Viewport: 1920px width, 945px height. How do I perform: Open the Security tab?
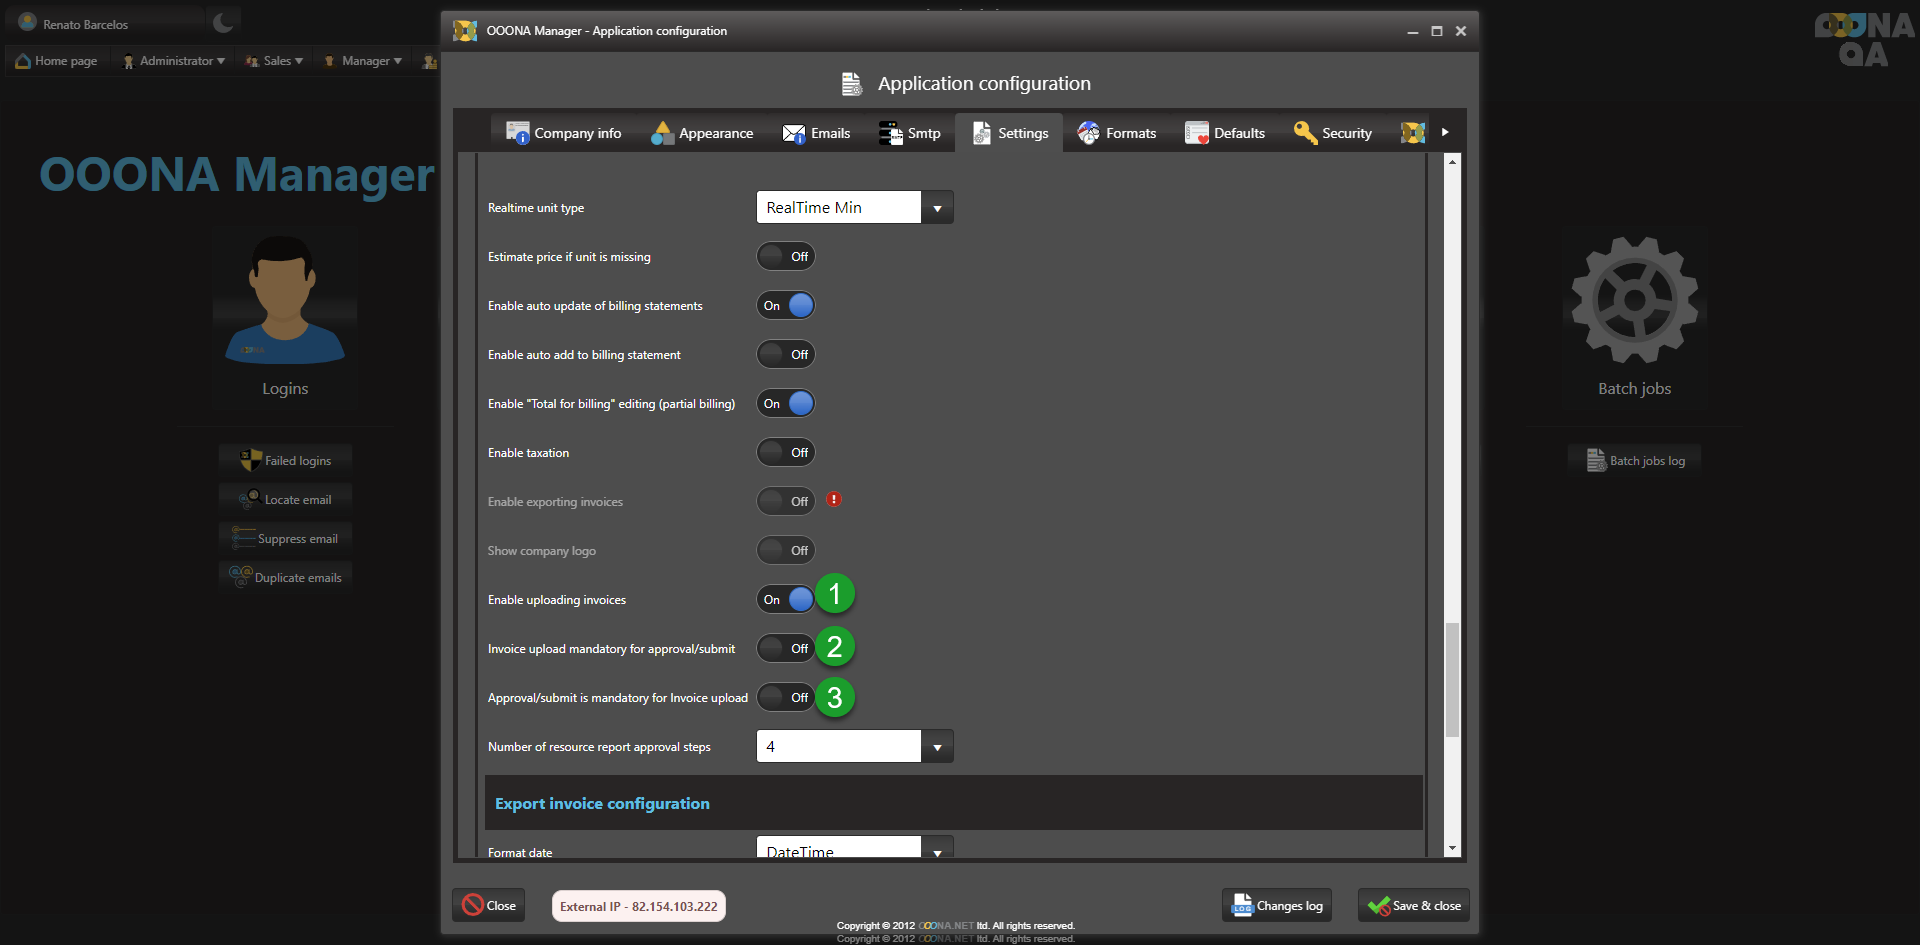point(1333,133)
